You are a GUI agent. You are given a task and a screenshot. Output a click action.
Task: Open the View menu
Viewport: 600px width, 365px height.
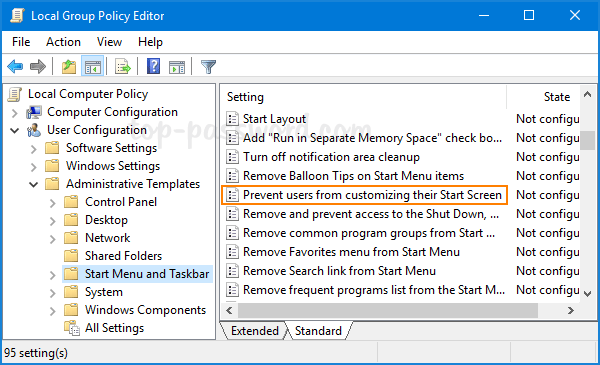click(109, 42)
